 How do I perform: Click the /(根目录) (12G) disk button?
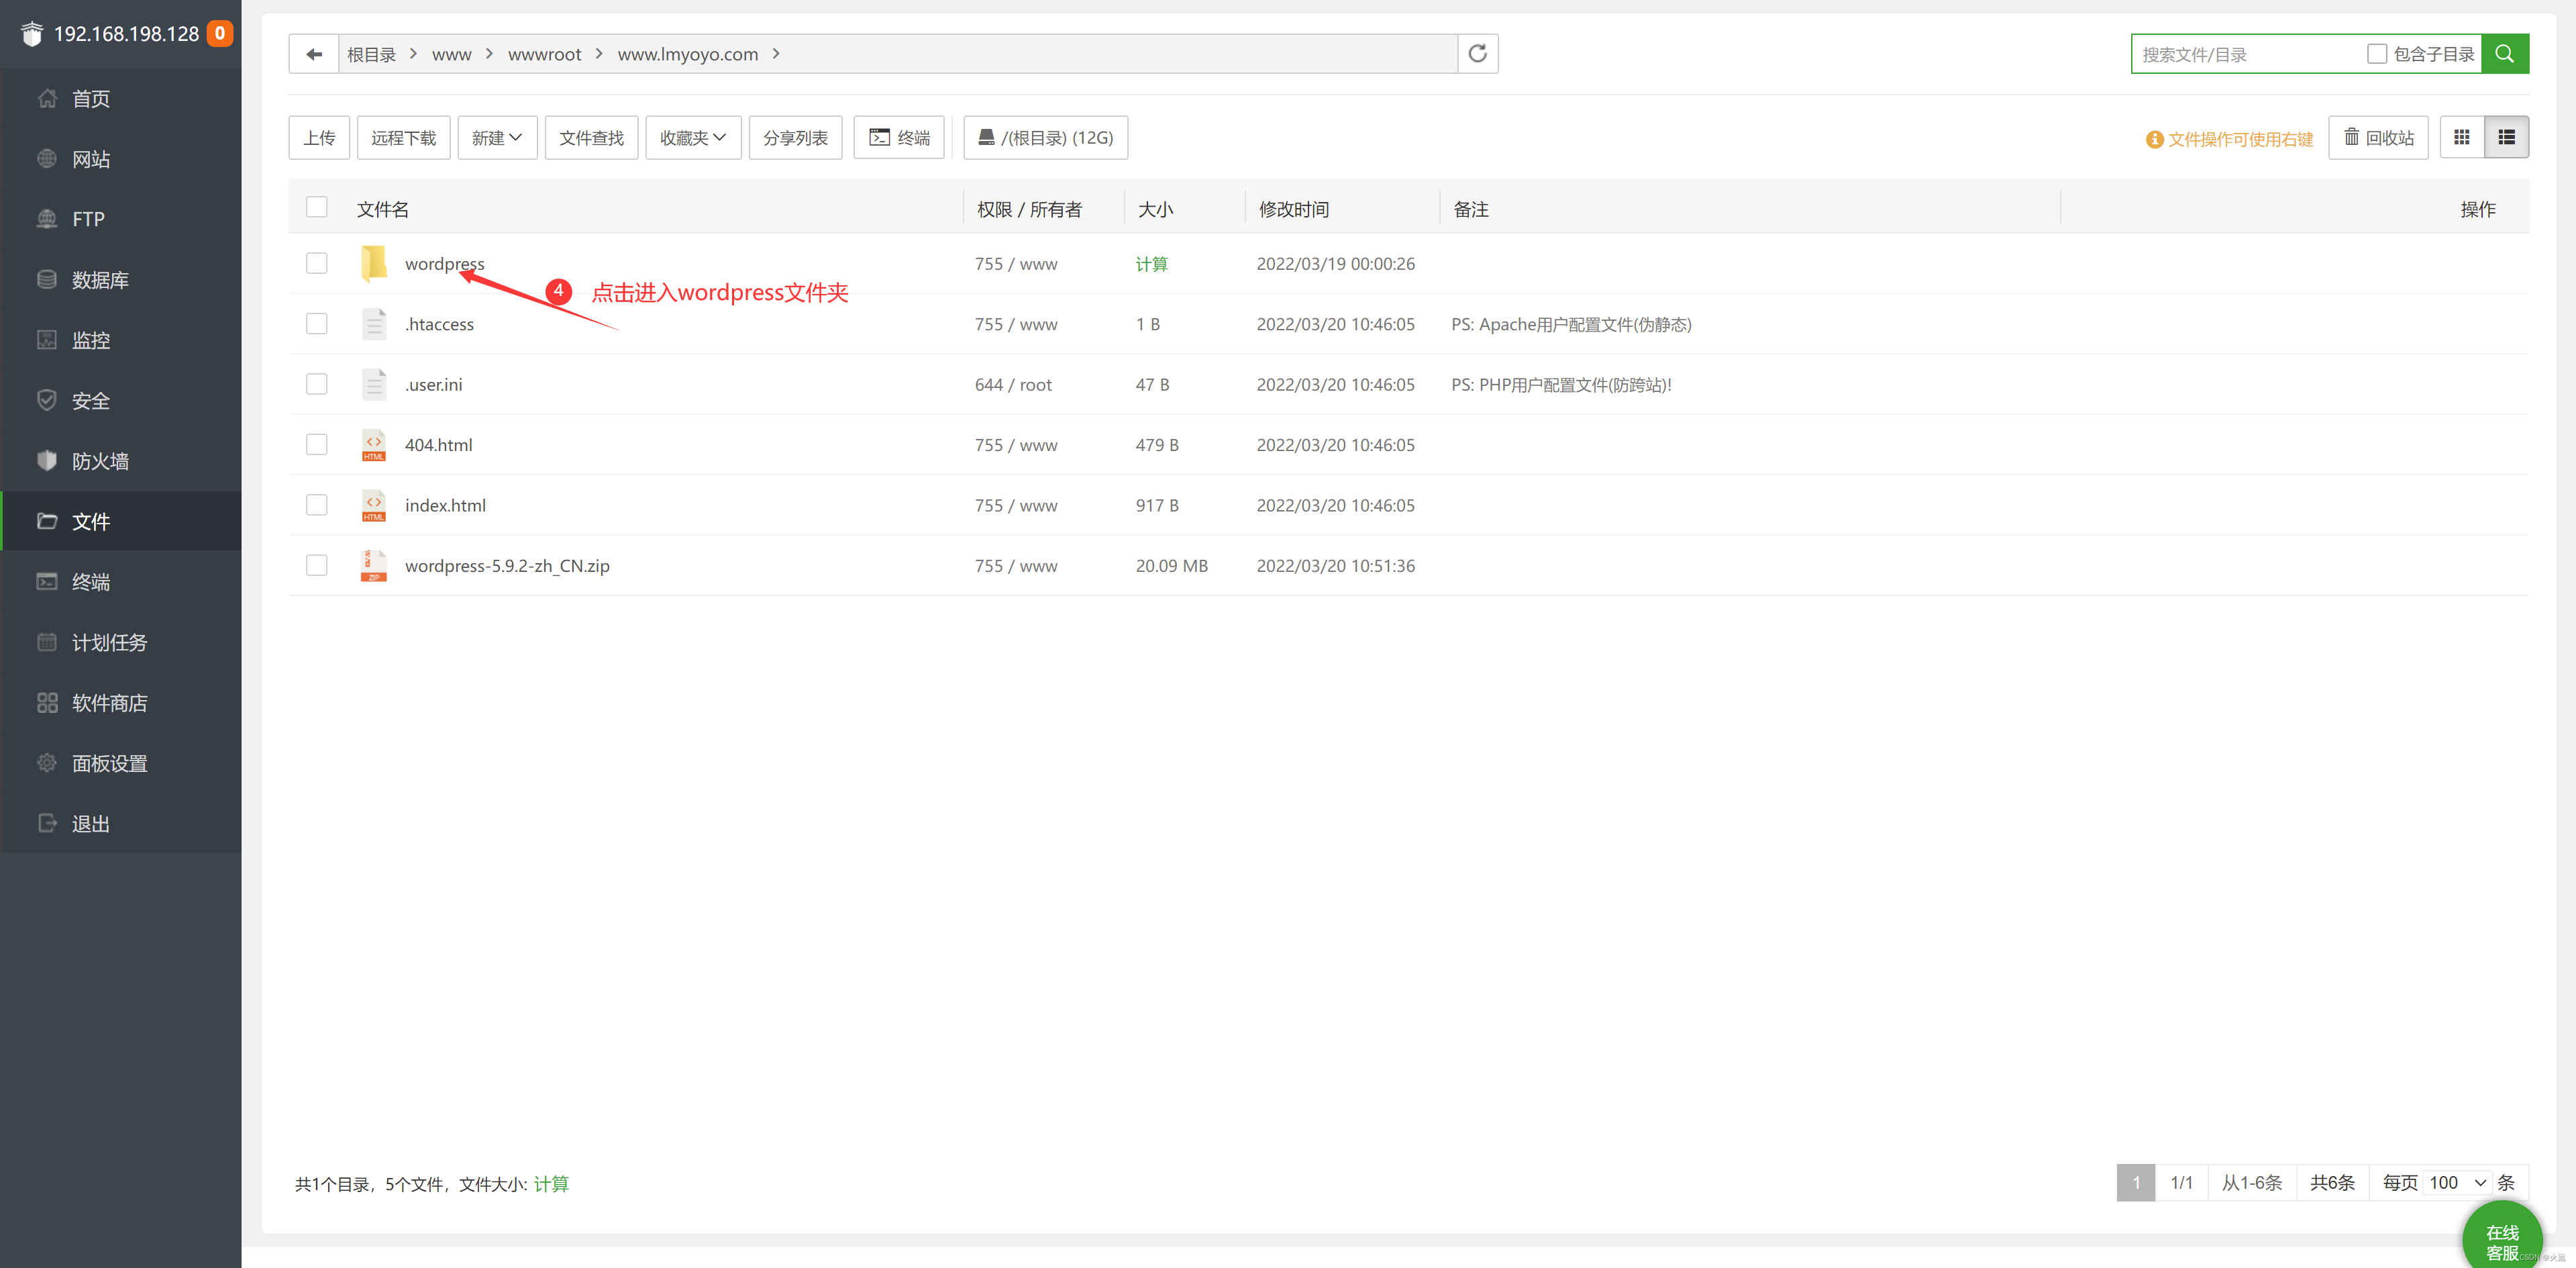point(1045,138)
